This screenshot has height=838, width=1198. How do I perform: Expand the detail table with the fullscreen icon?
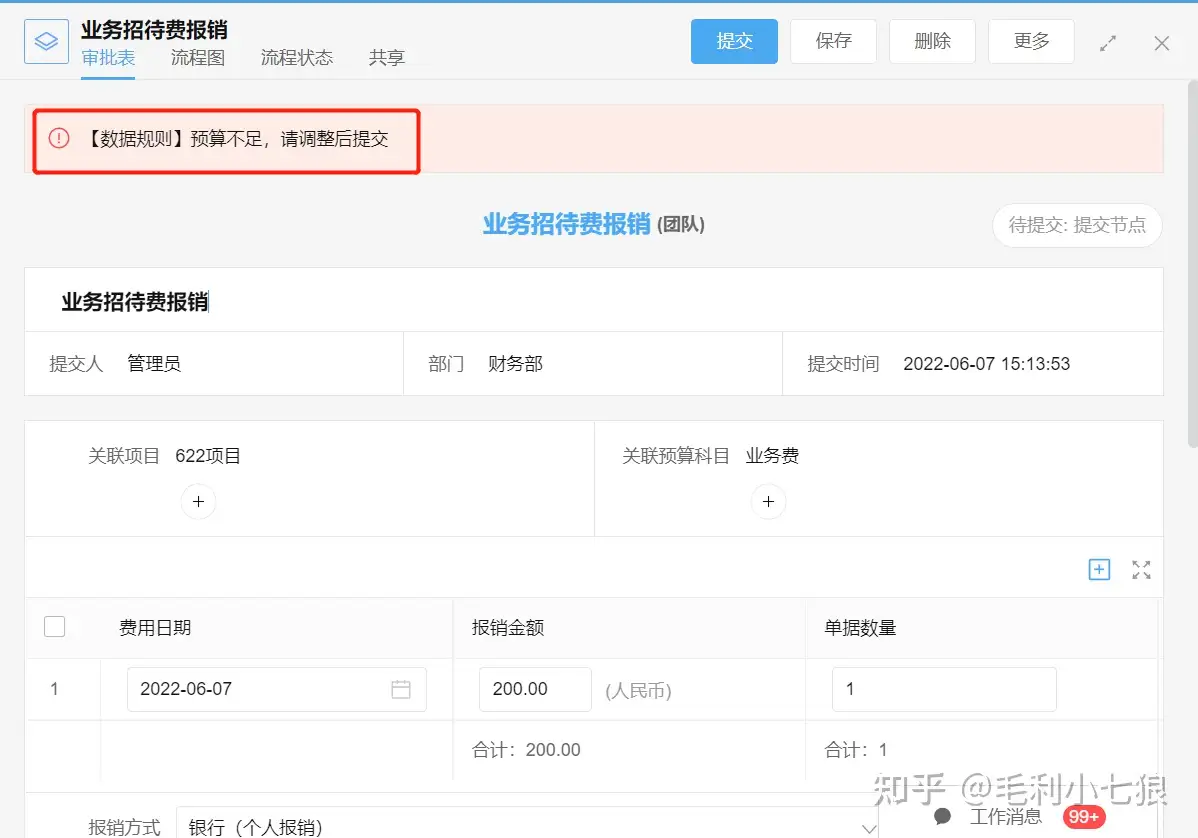tap(1141, 569)
